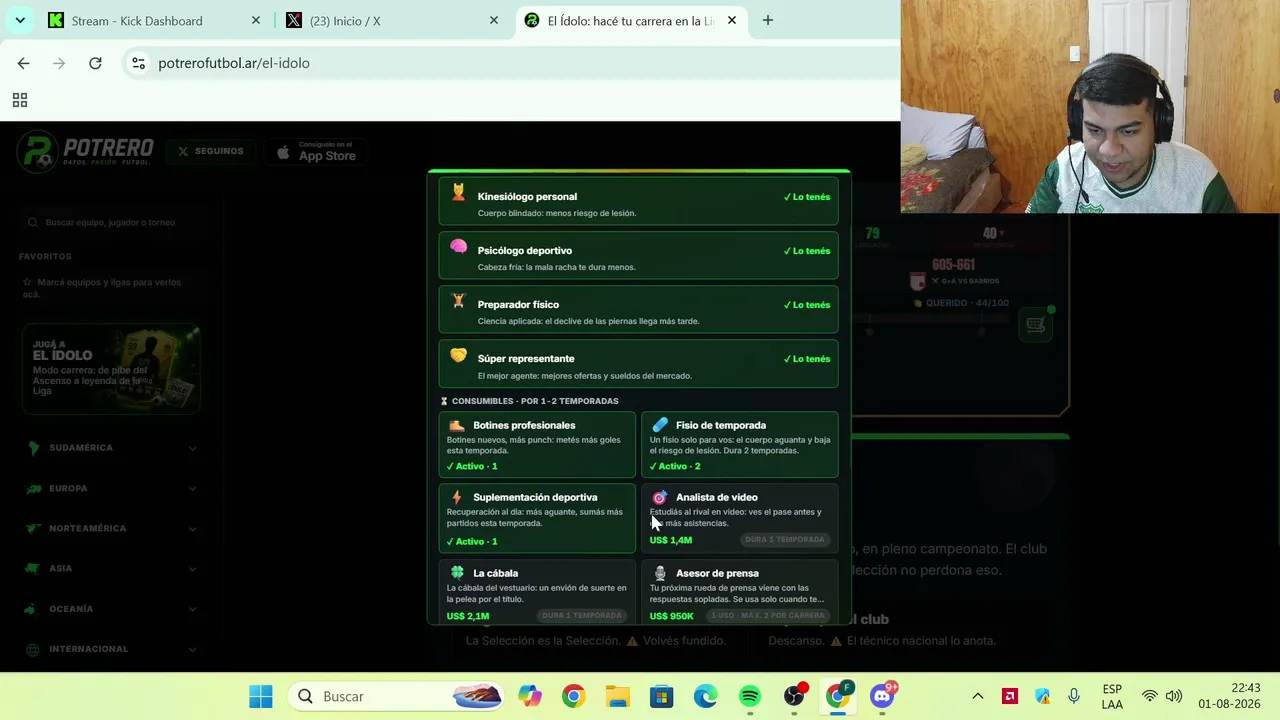Click the La cábala clover icon
Screen dimensions: 1280x720
coord(457,573)
